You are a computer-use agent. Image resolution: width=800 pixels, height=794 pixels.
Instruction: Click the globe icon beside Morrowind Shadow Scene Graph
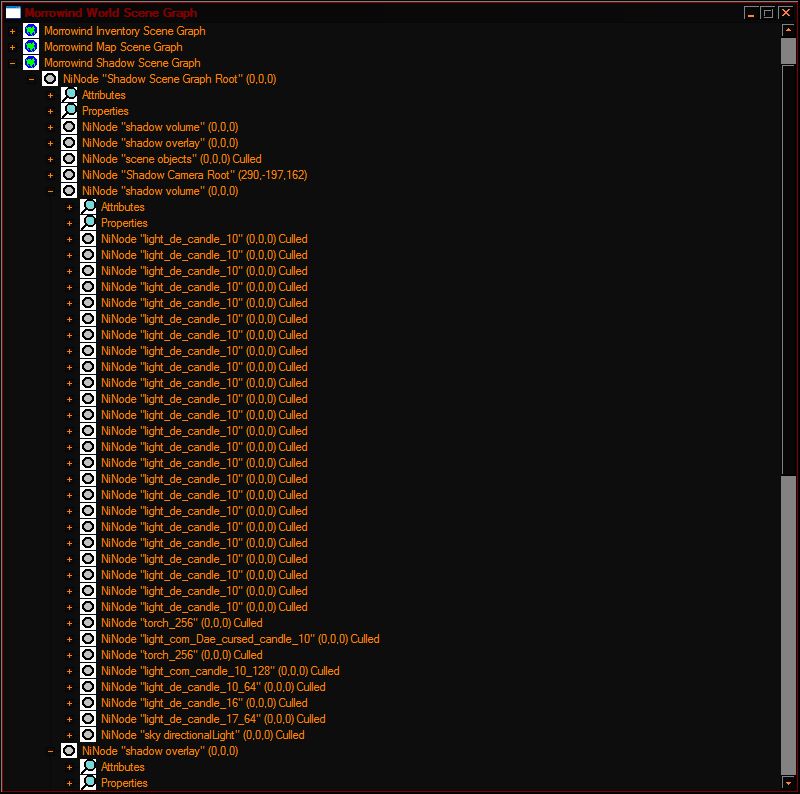[31, 63]
